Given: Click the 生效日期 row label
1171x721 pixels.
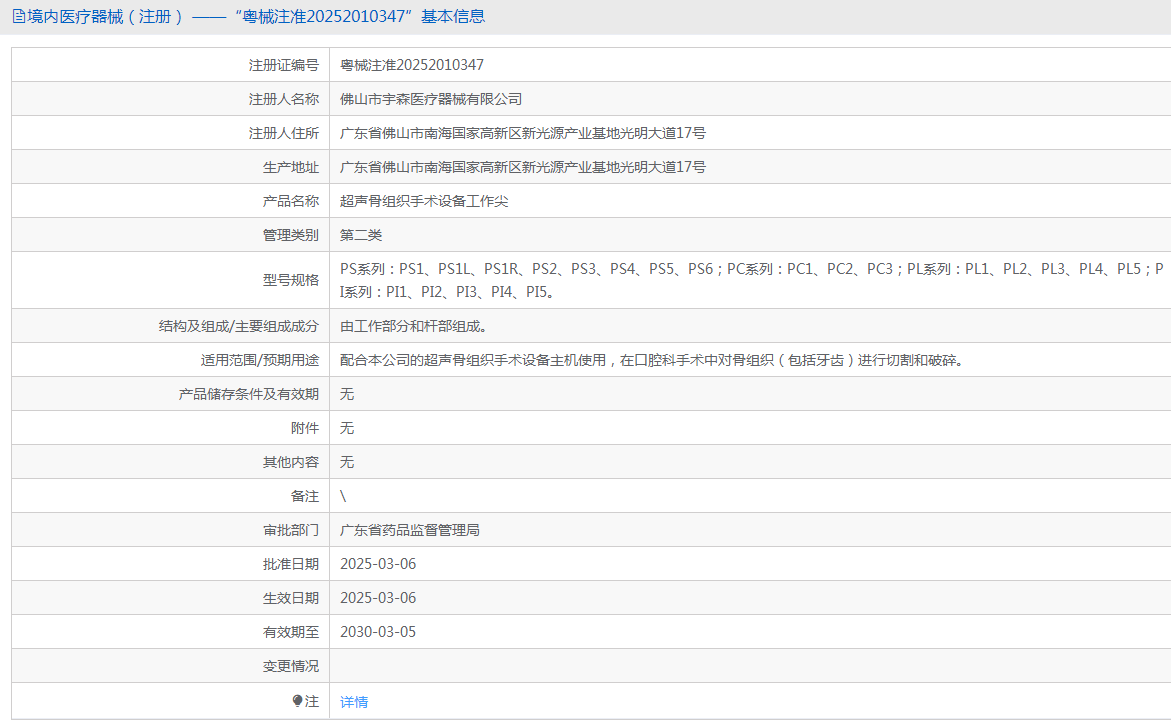Looking at the screenshot, I should [291, 598].
